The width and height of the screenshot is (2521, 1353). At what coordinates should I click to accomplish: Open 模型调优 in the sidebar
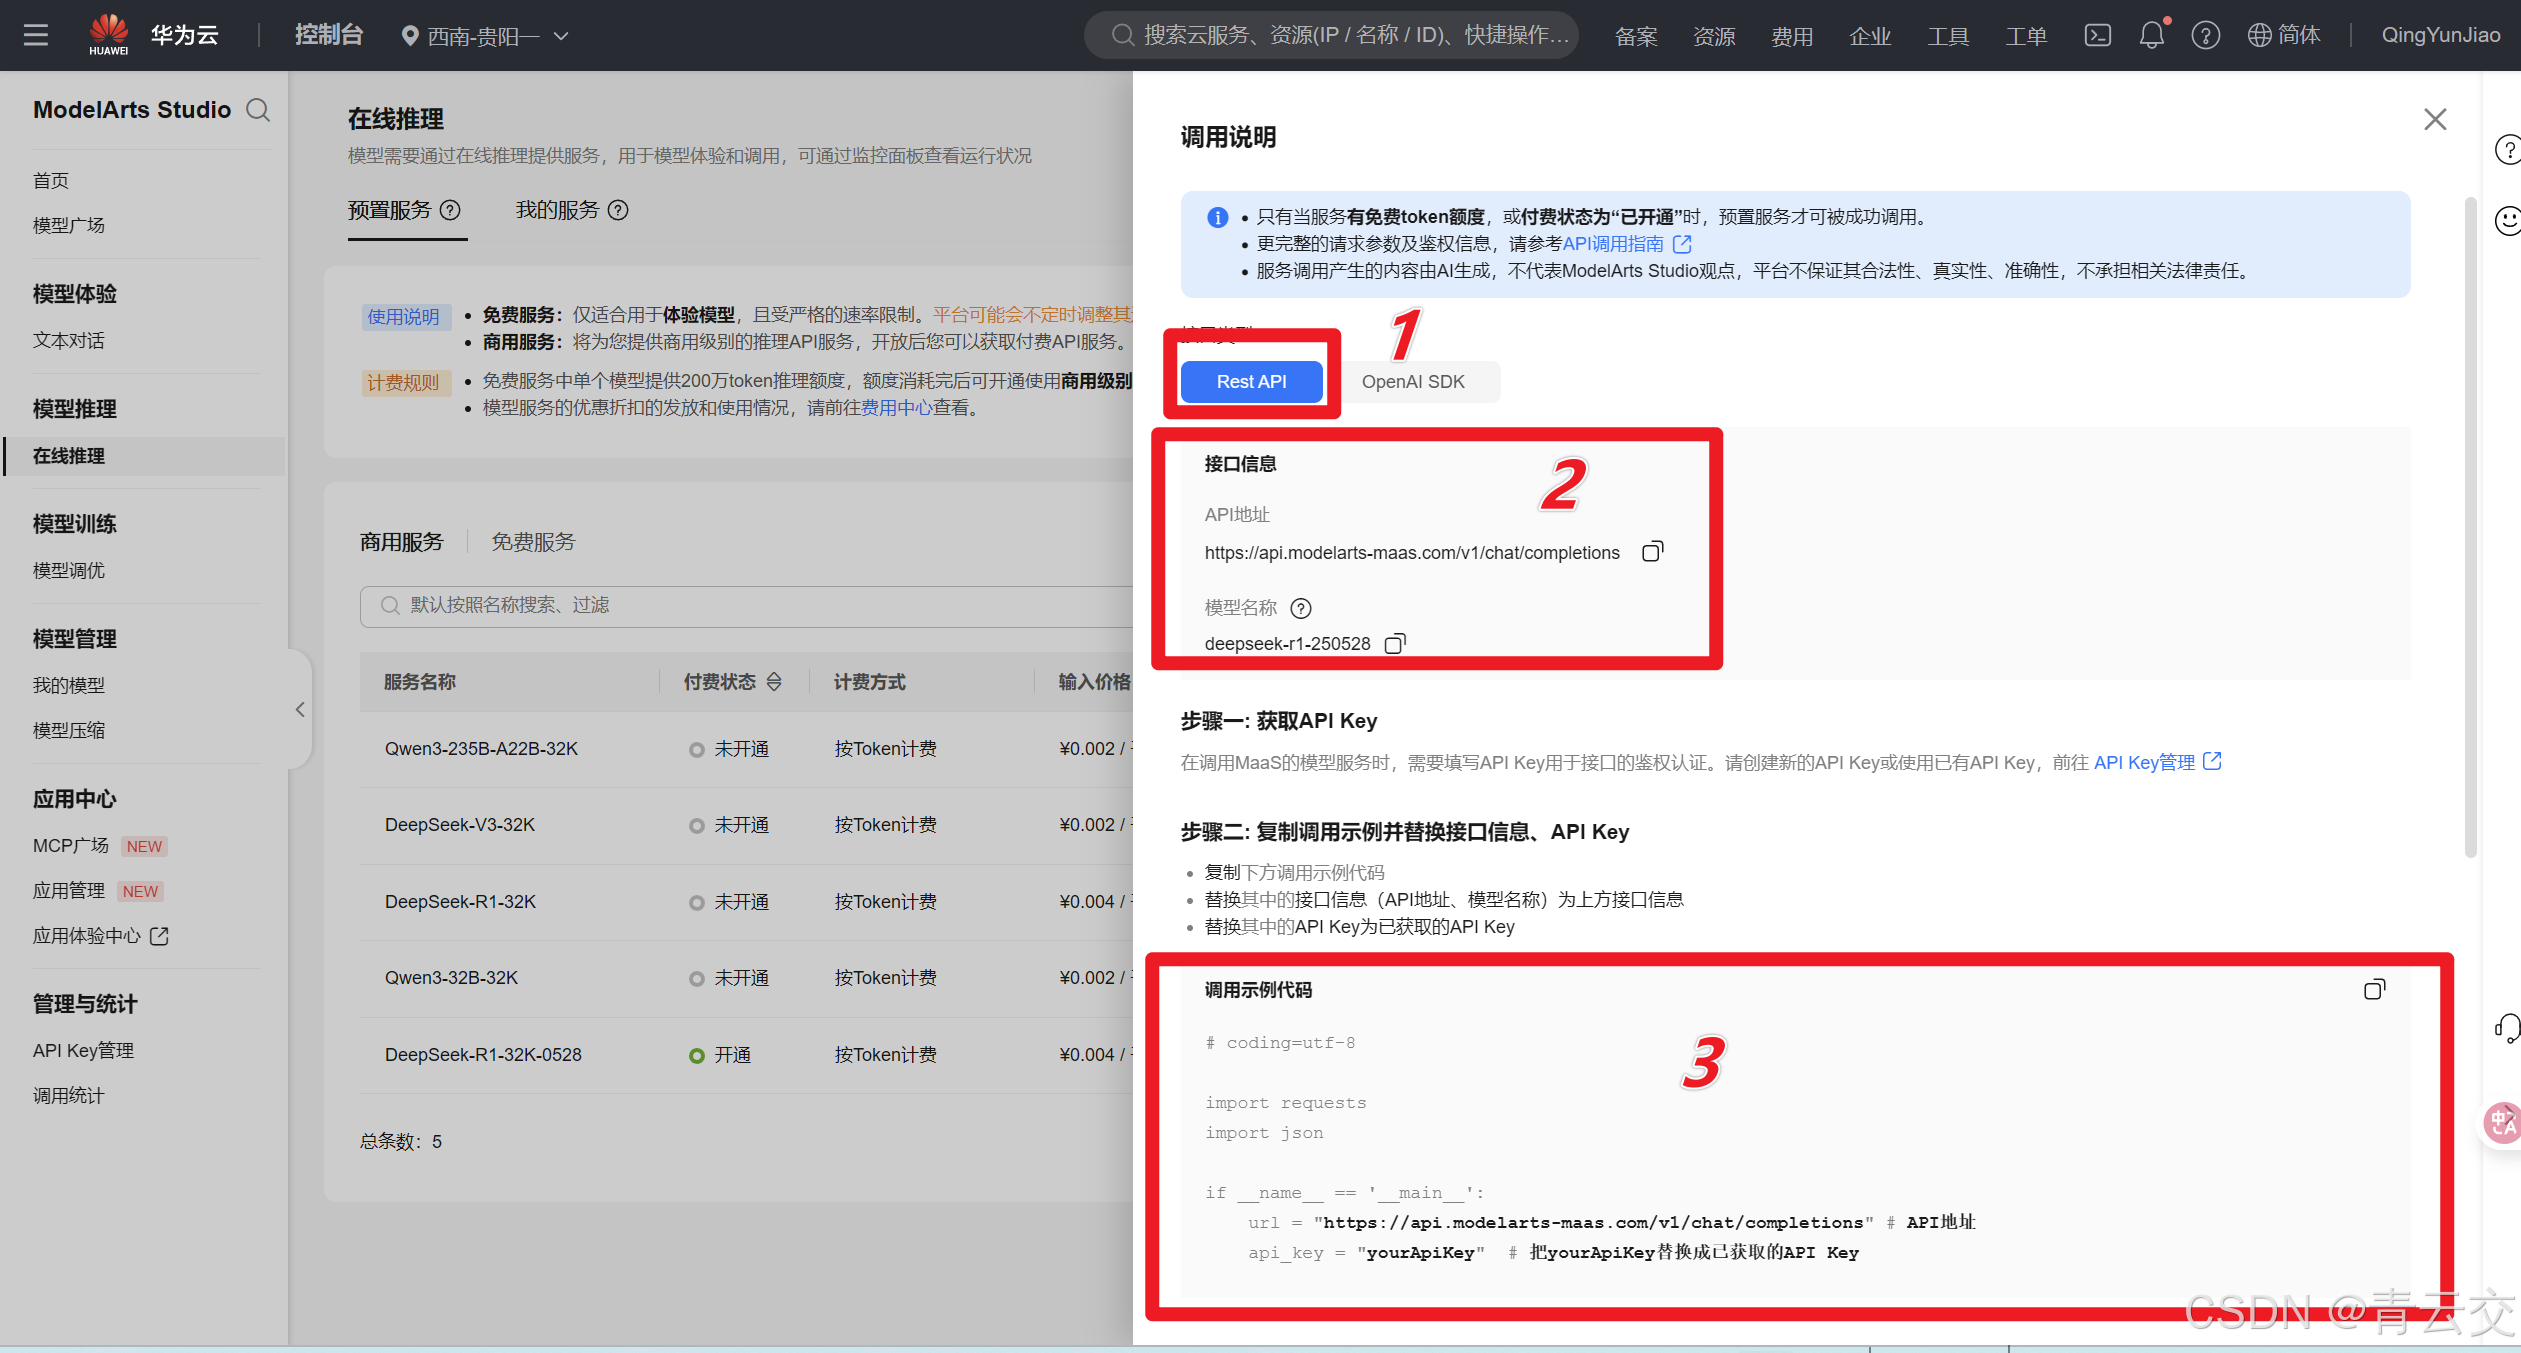pyautogui.click(x=69, y=570)
